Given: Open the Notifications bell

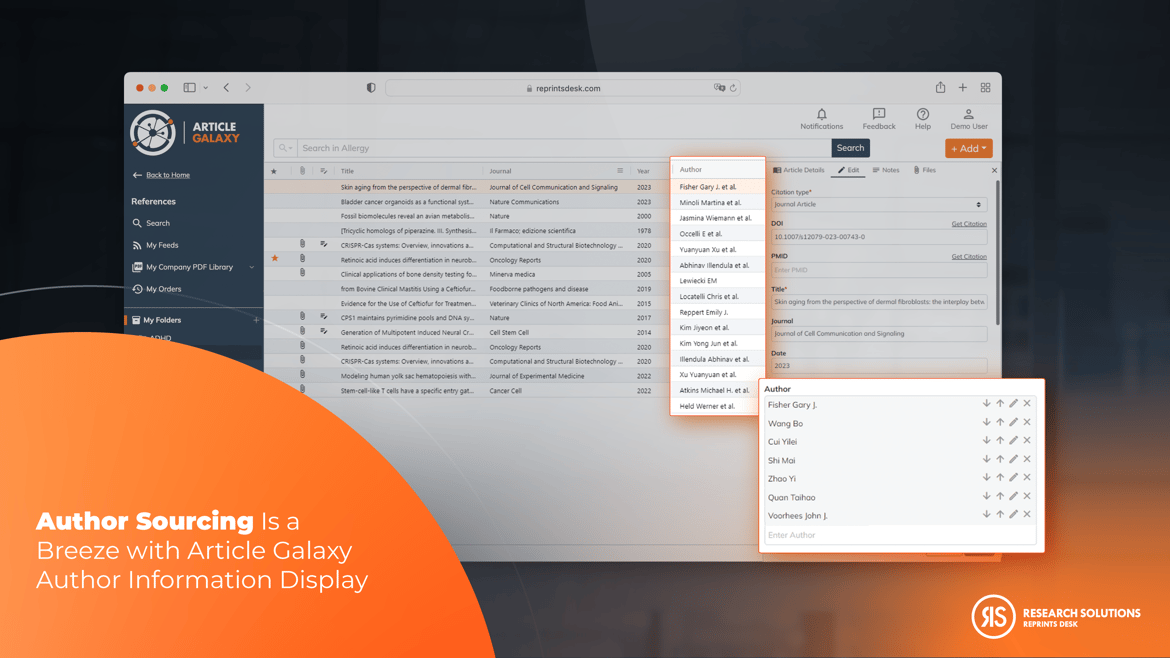Looking at the screenshot, I should [821, 115].
